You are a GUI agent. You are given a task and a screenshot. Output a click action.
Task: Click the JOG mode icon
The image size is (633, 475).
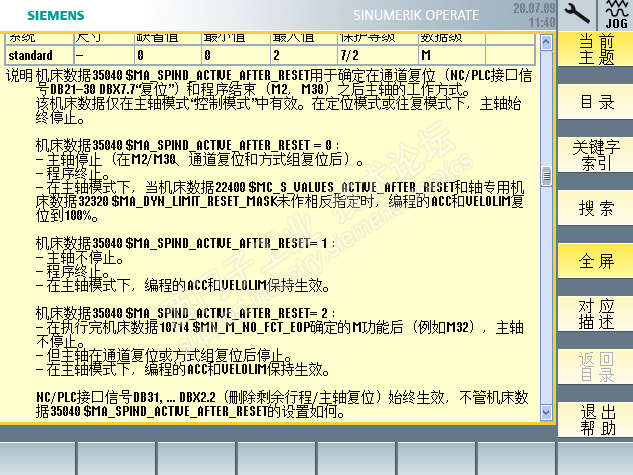[615, 15]
